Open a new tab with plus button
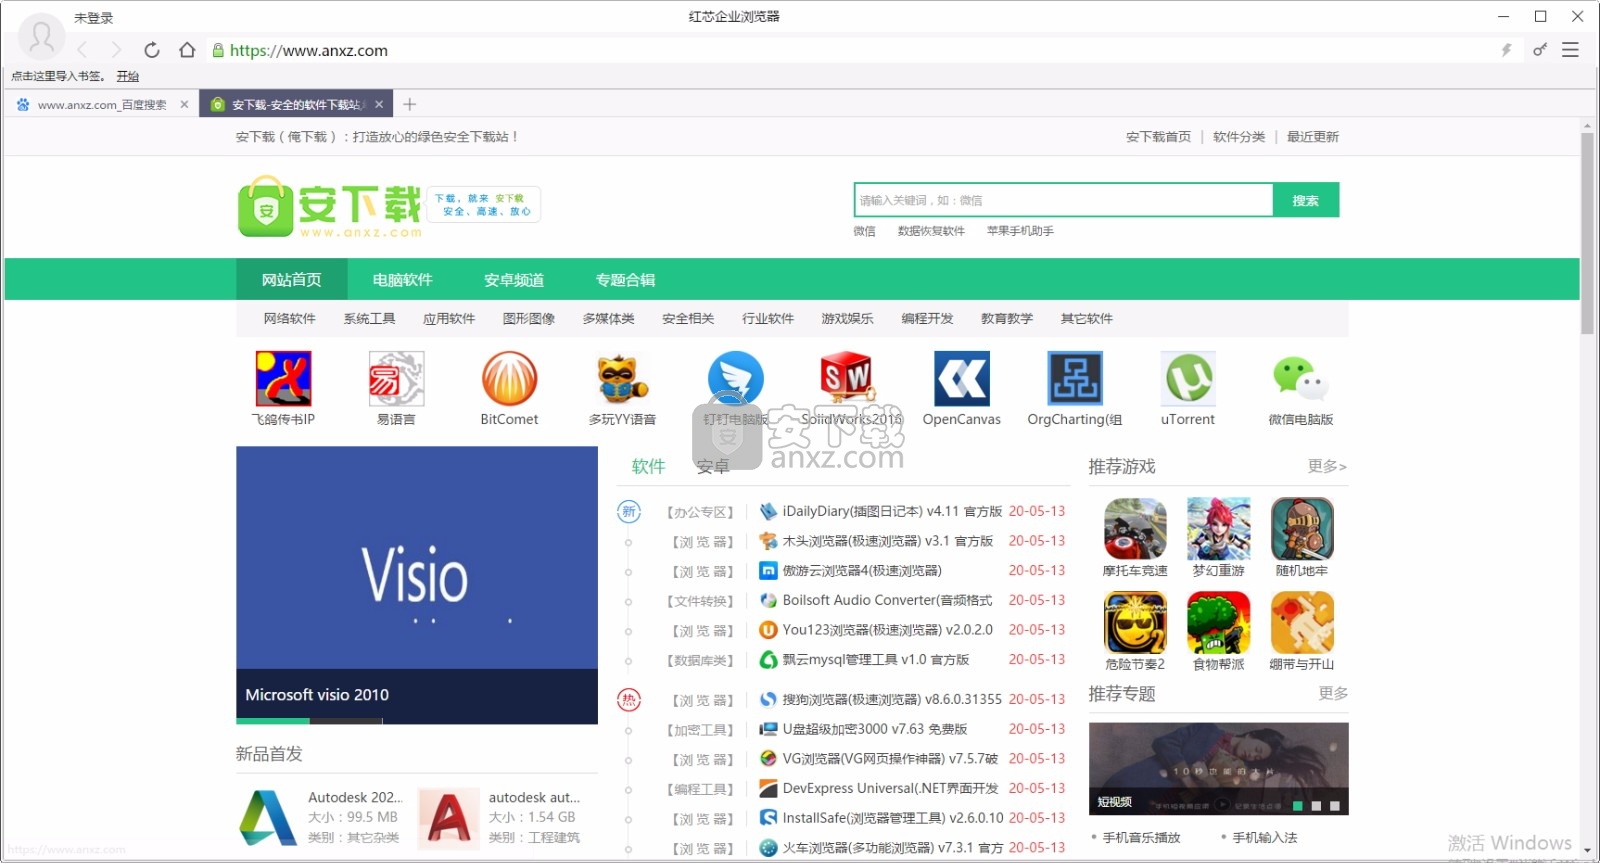 pos(410,104)
